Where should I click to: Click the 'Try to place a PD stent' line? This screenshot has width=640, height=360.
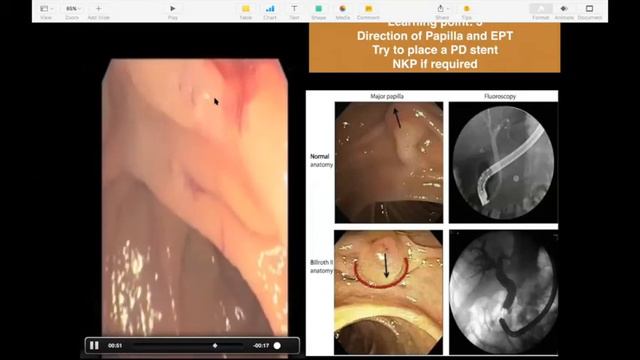point(435,50)
